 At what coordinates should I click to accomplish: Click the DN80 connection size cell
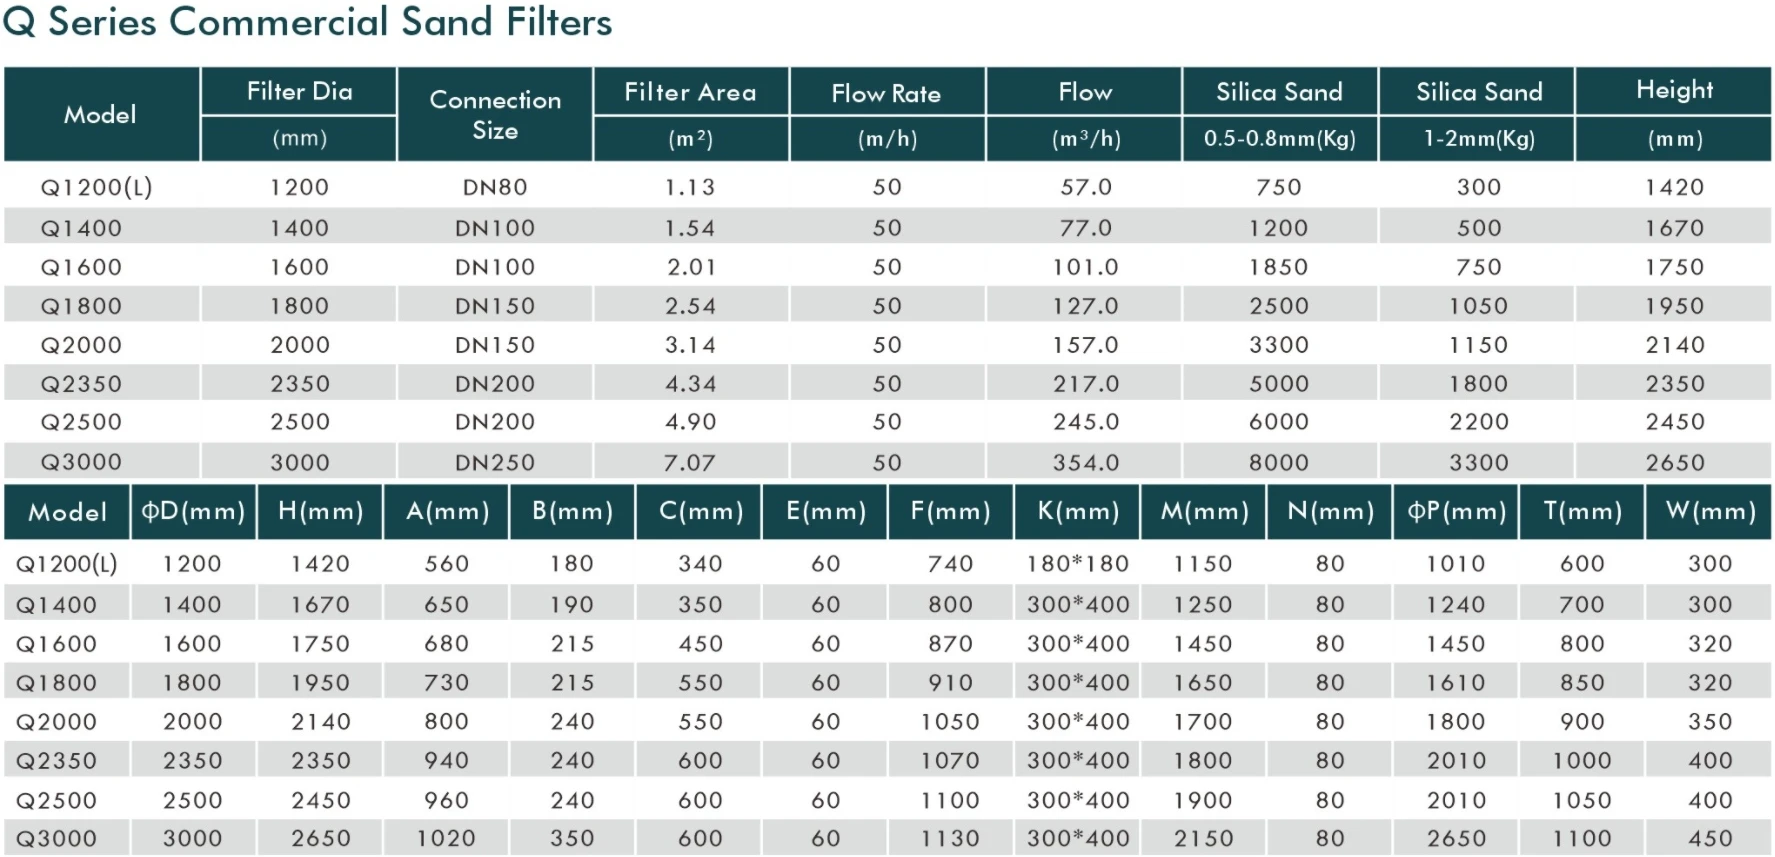click(495, 187)
